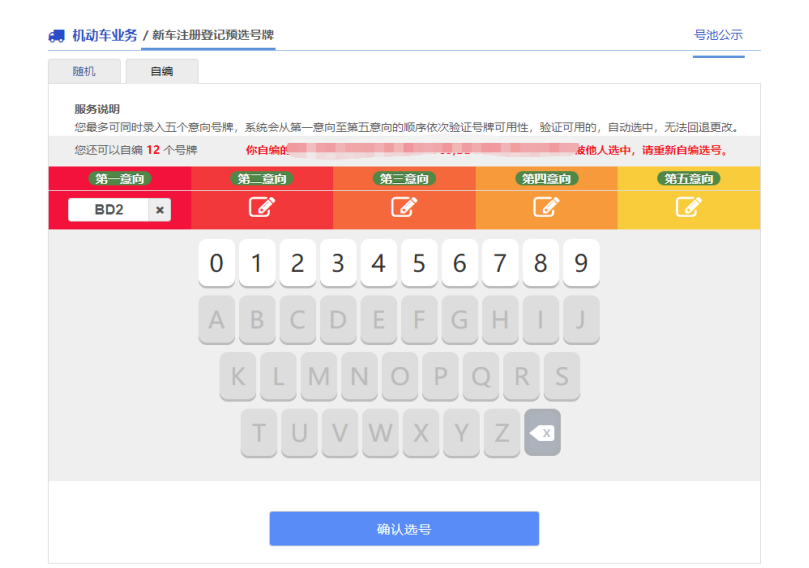Tap letter key Z
The height and width of the screenshot is (568, 809).
(502, 433)
